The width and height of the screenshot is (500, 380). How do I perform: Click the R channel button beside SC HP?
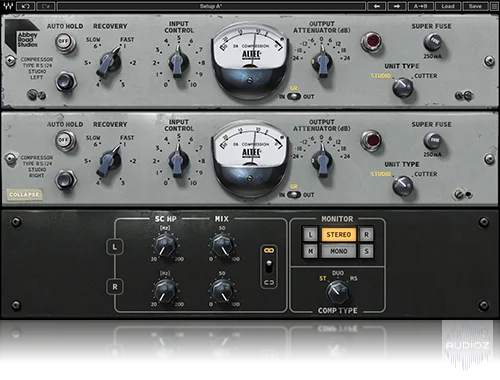115,287
